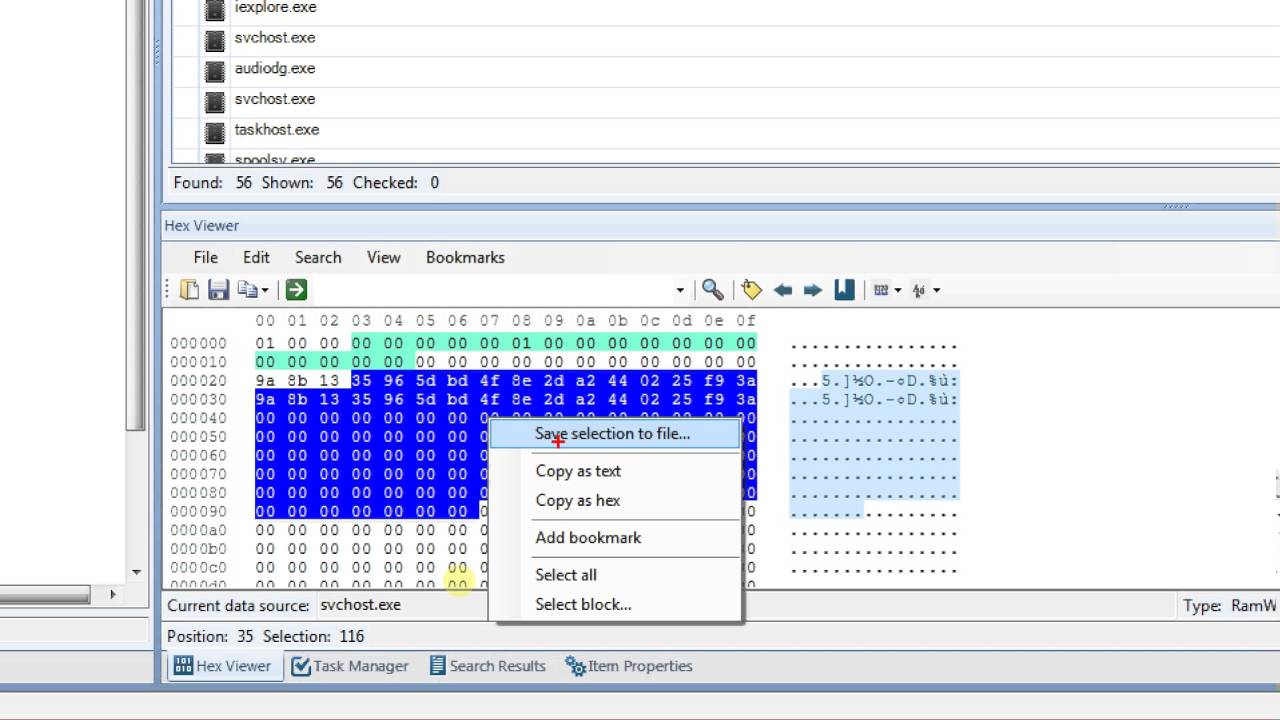
Task: Open the Search menu in Hex Viewer
Action: [318, 257]
